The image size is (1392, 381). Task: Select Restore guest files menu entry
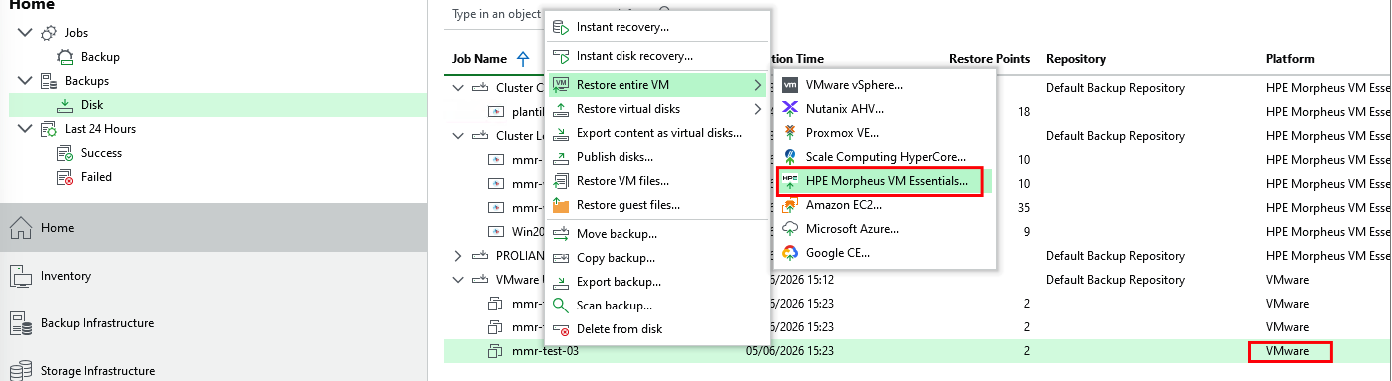[657, 205]
